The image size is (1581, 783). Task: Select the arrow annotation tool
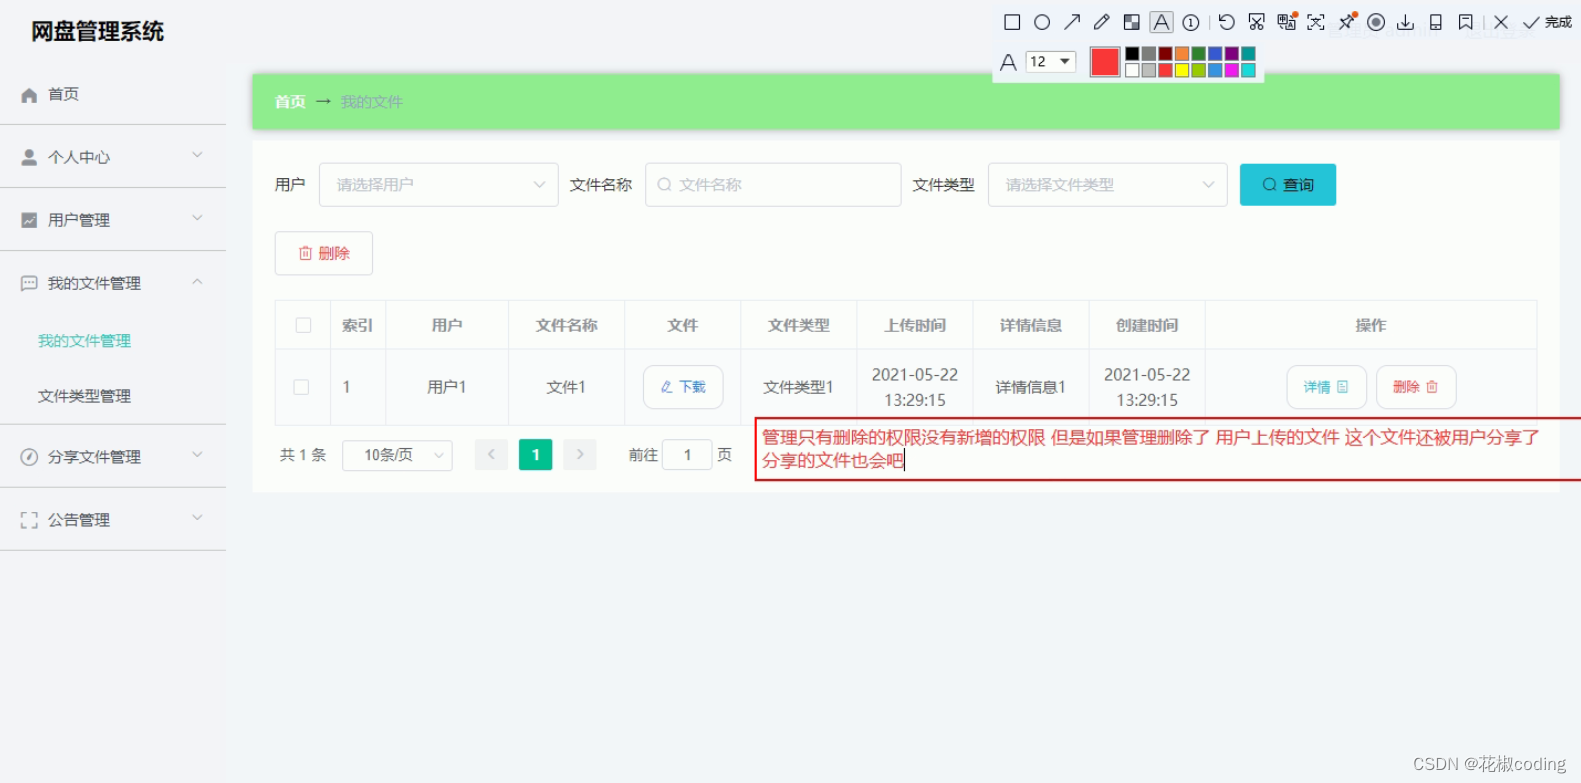click(1072, 22)
